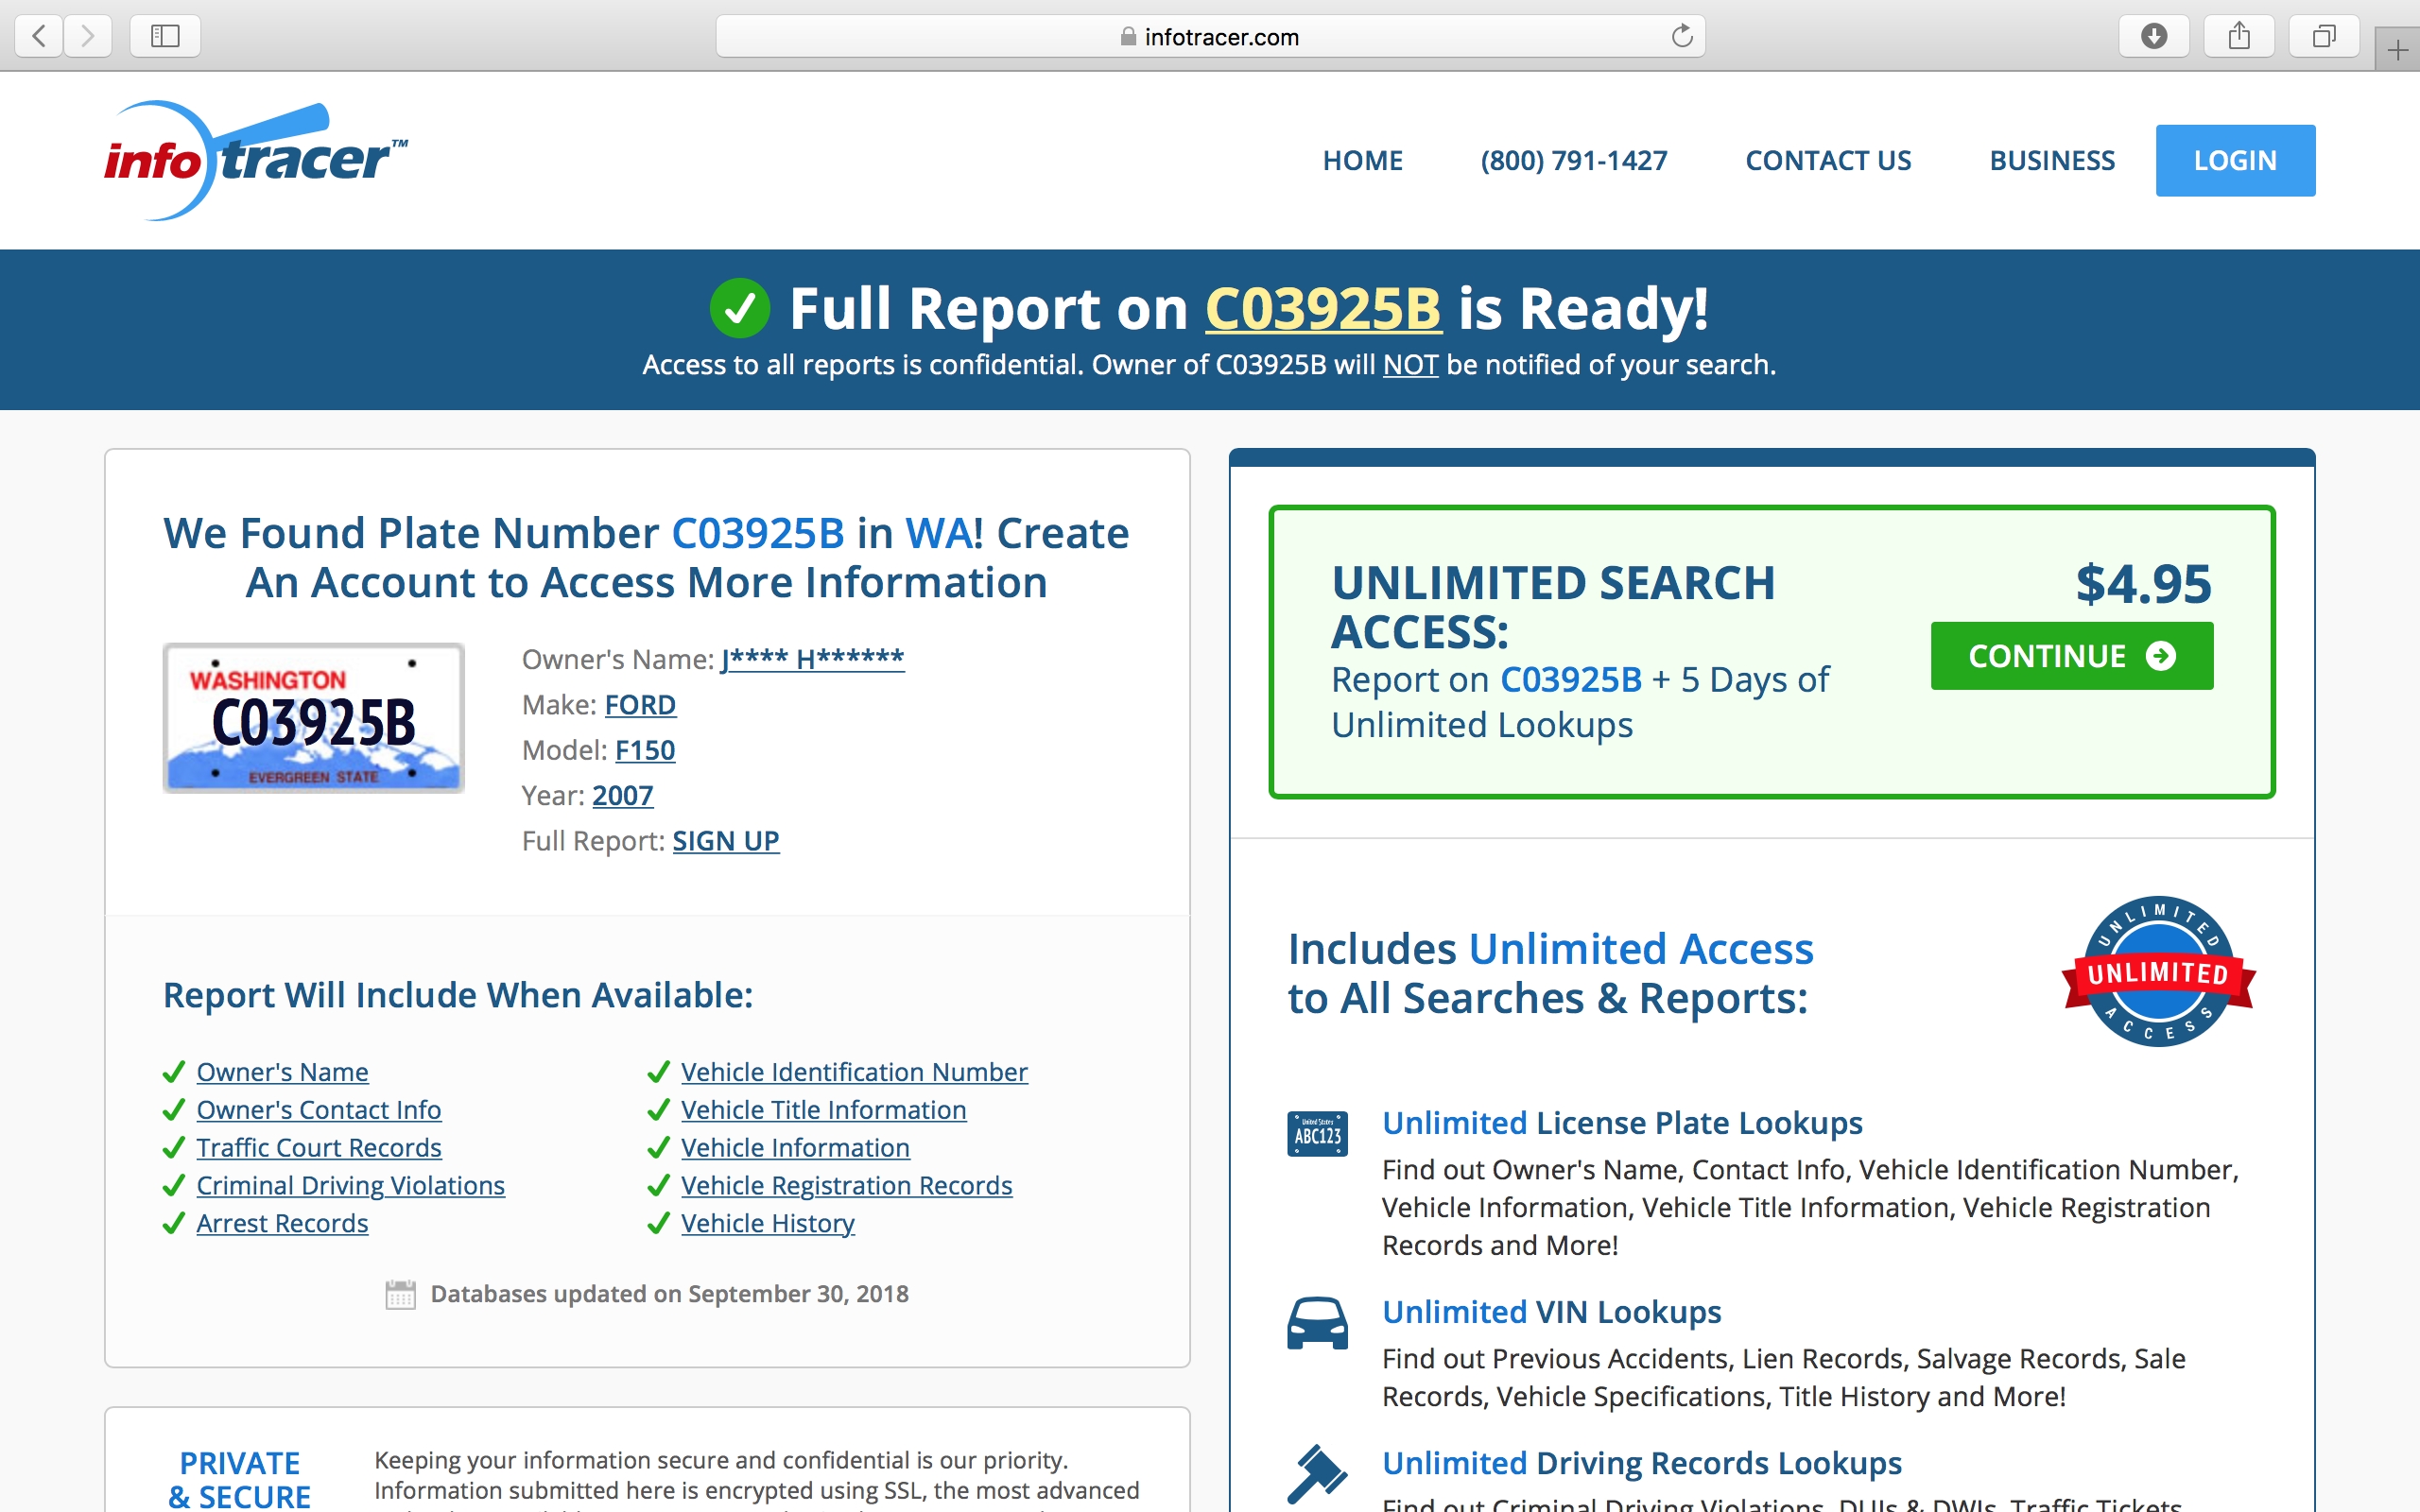Click the green CONTINUE button

pyautogui.click(x=2071, y=656)
